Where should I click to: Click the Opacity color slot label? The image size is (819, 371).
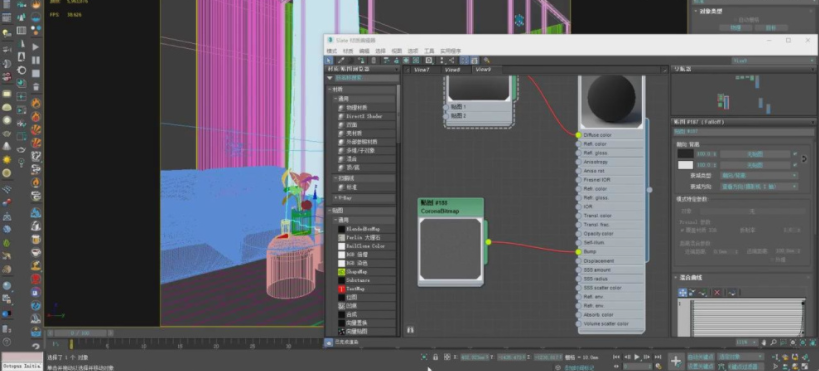tap(599, 234)
